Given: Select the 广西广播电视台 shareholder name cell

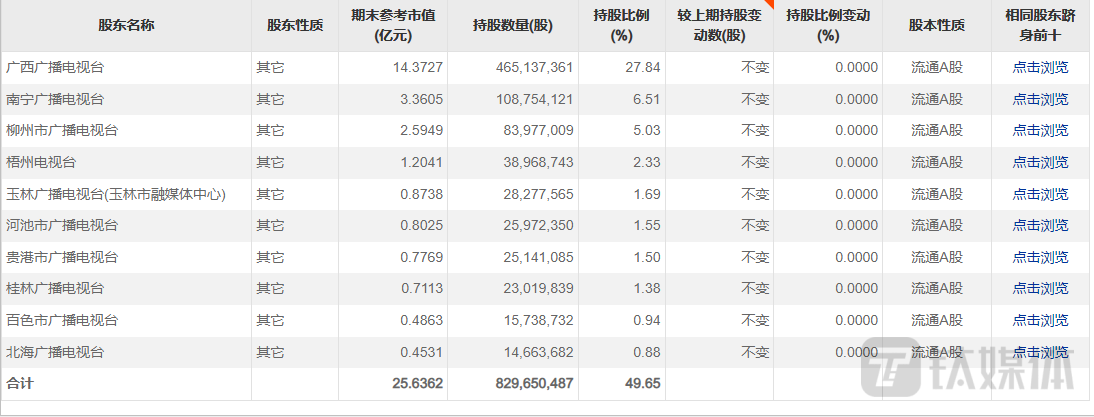Looking at the screenshot, I should [x=55, y=68].
